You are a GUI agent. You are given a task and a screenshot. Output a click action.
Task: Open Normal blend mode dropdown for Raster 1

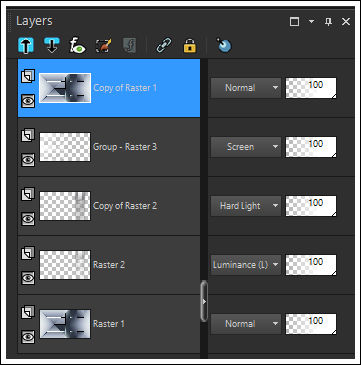(x=246, y=324)
